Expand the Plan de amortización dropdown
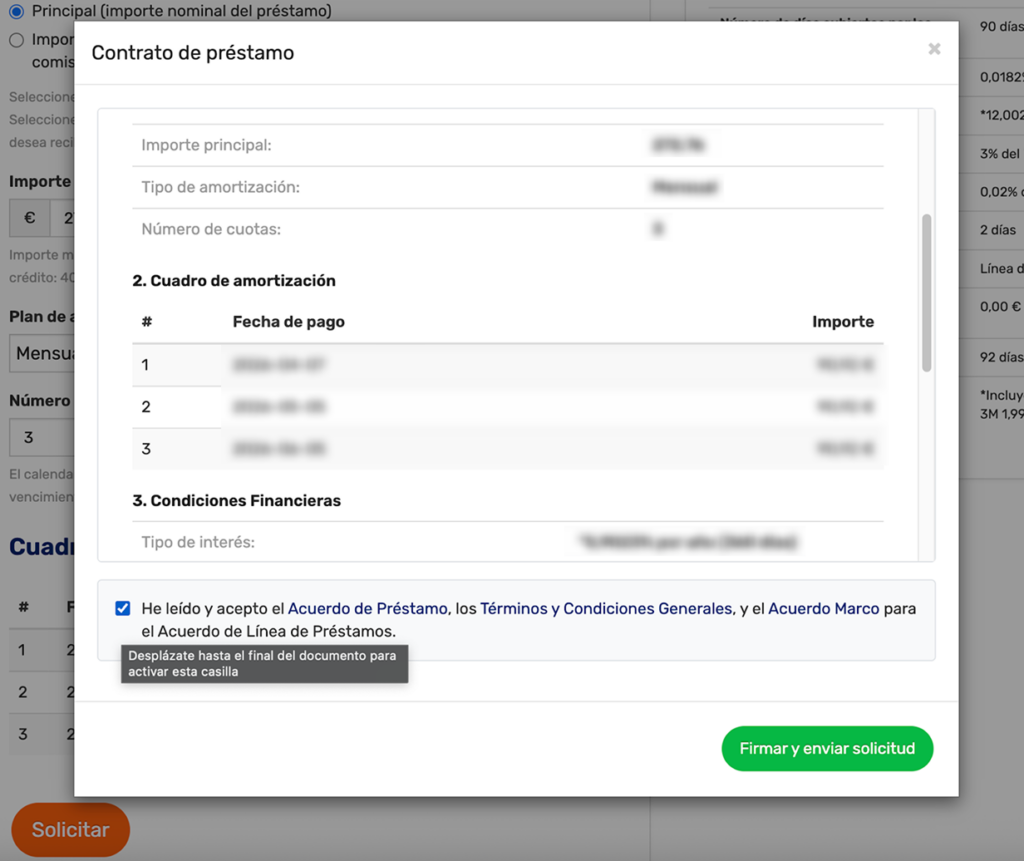The height and width of the screenshot is (861, 1024). [42, 353]
